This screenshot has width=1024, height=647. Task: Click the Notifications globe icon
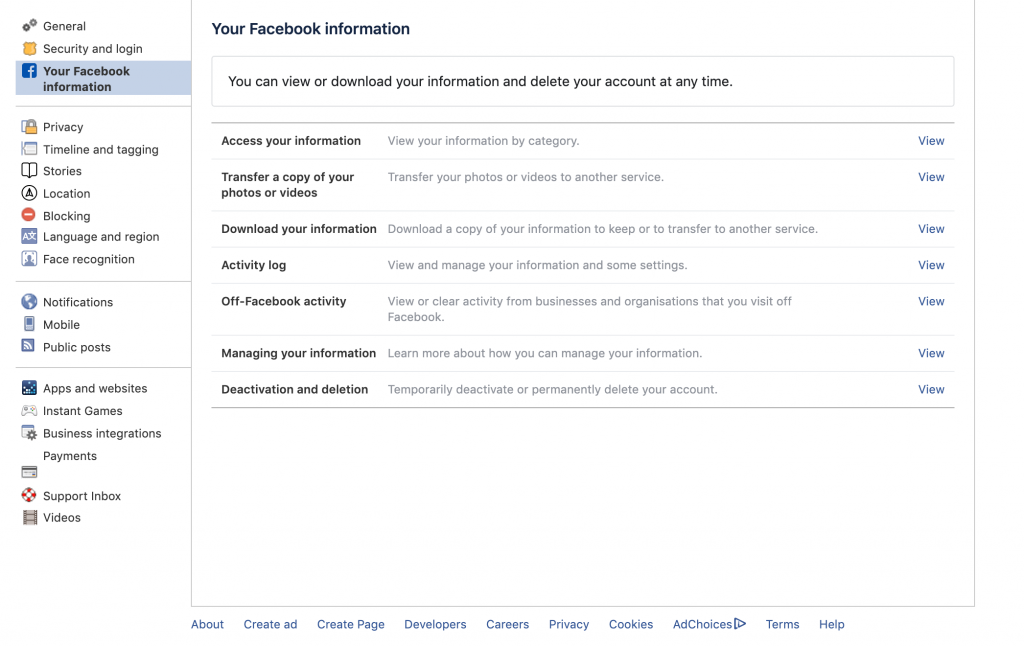(29, 302)
